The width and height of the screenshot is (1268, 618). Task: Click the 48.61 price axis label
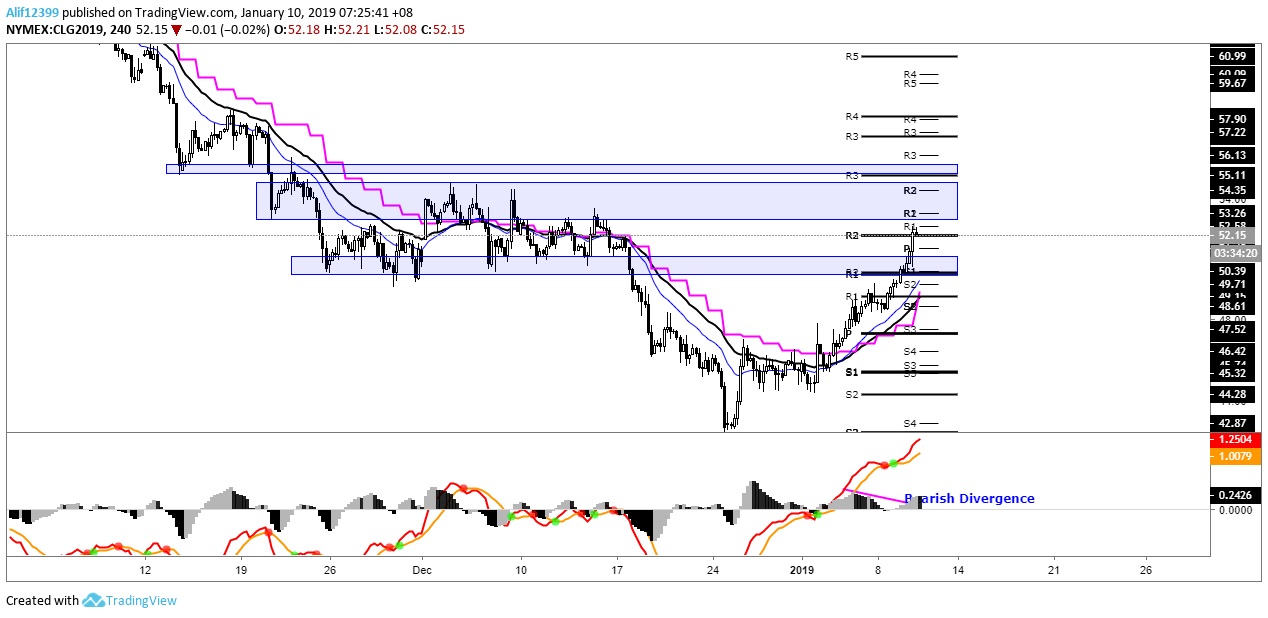[x=1232, y=307]
